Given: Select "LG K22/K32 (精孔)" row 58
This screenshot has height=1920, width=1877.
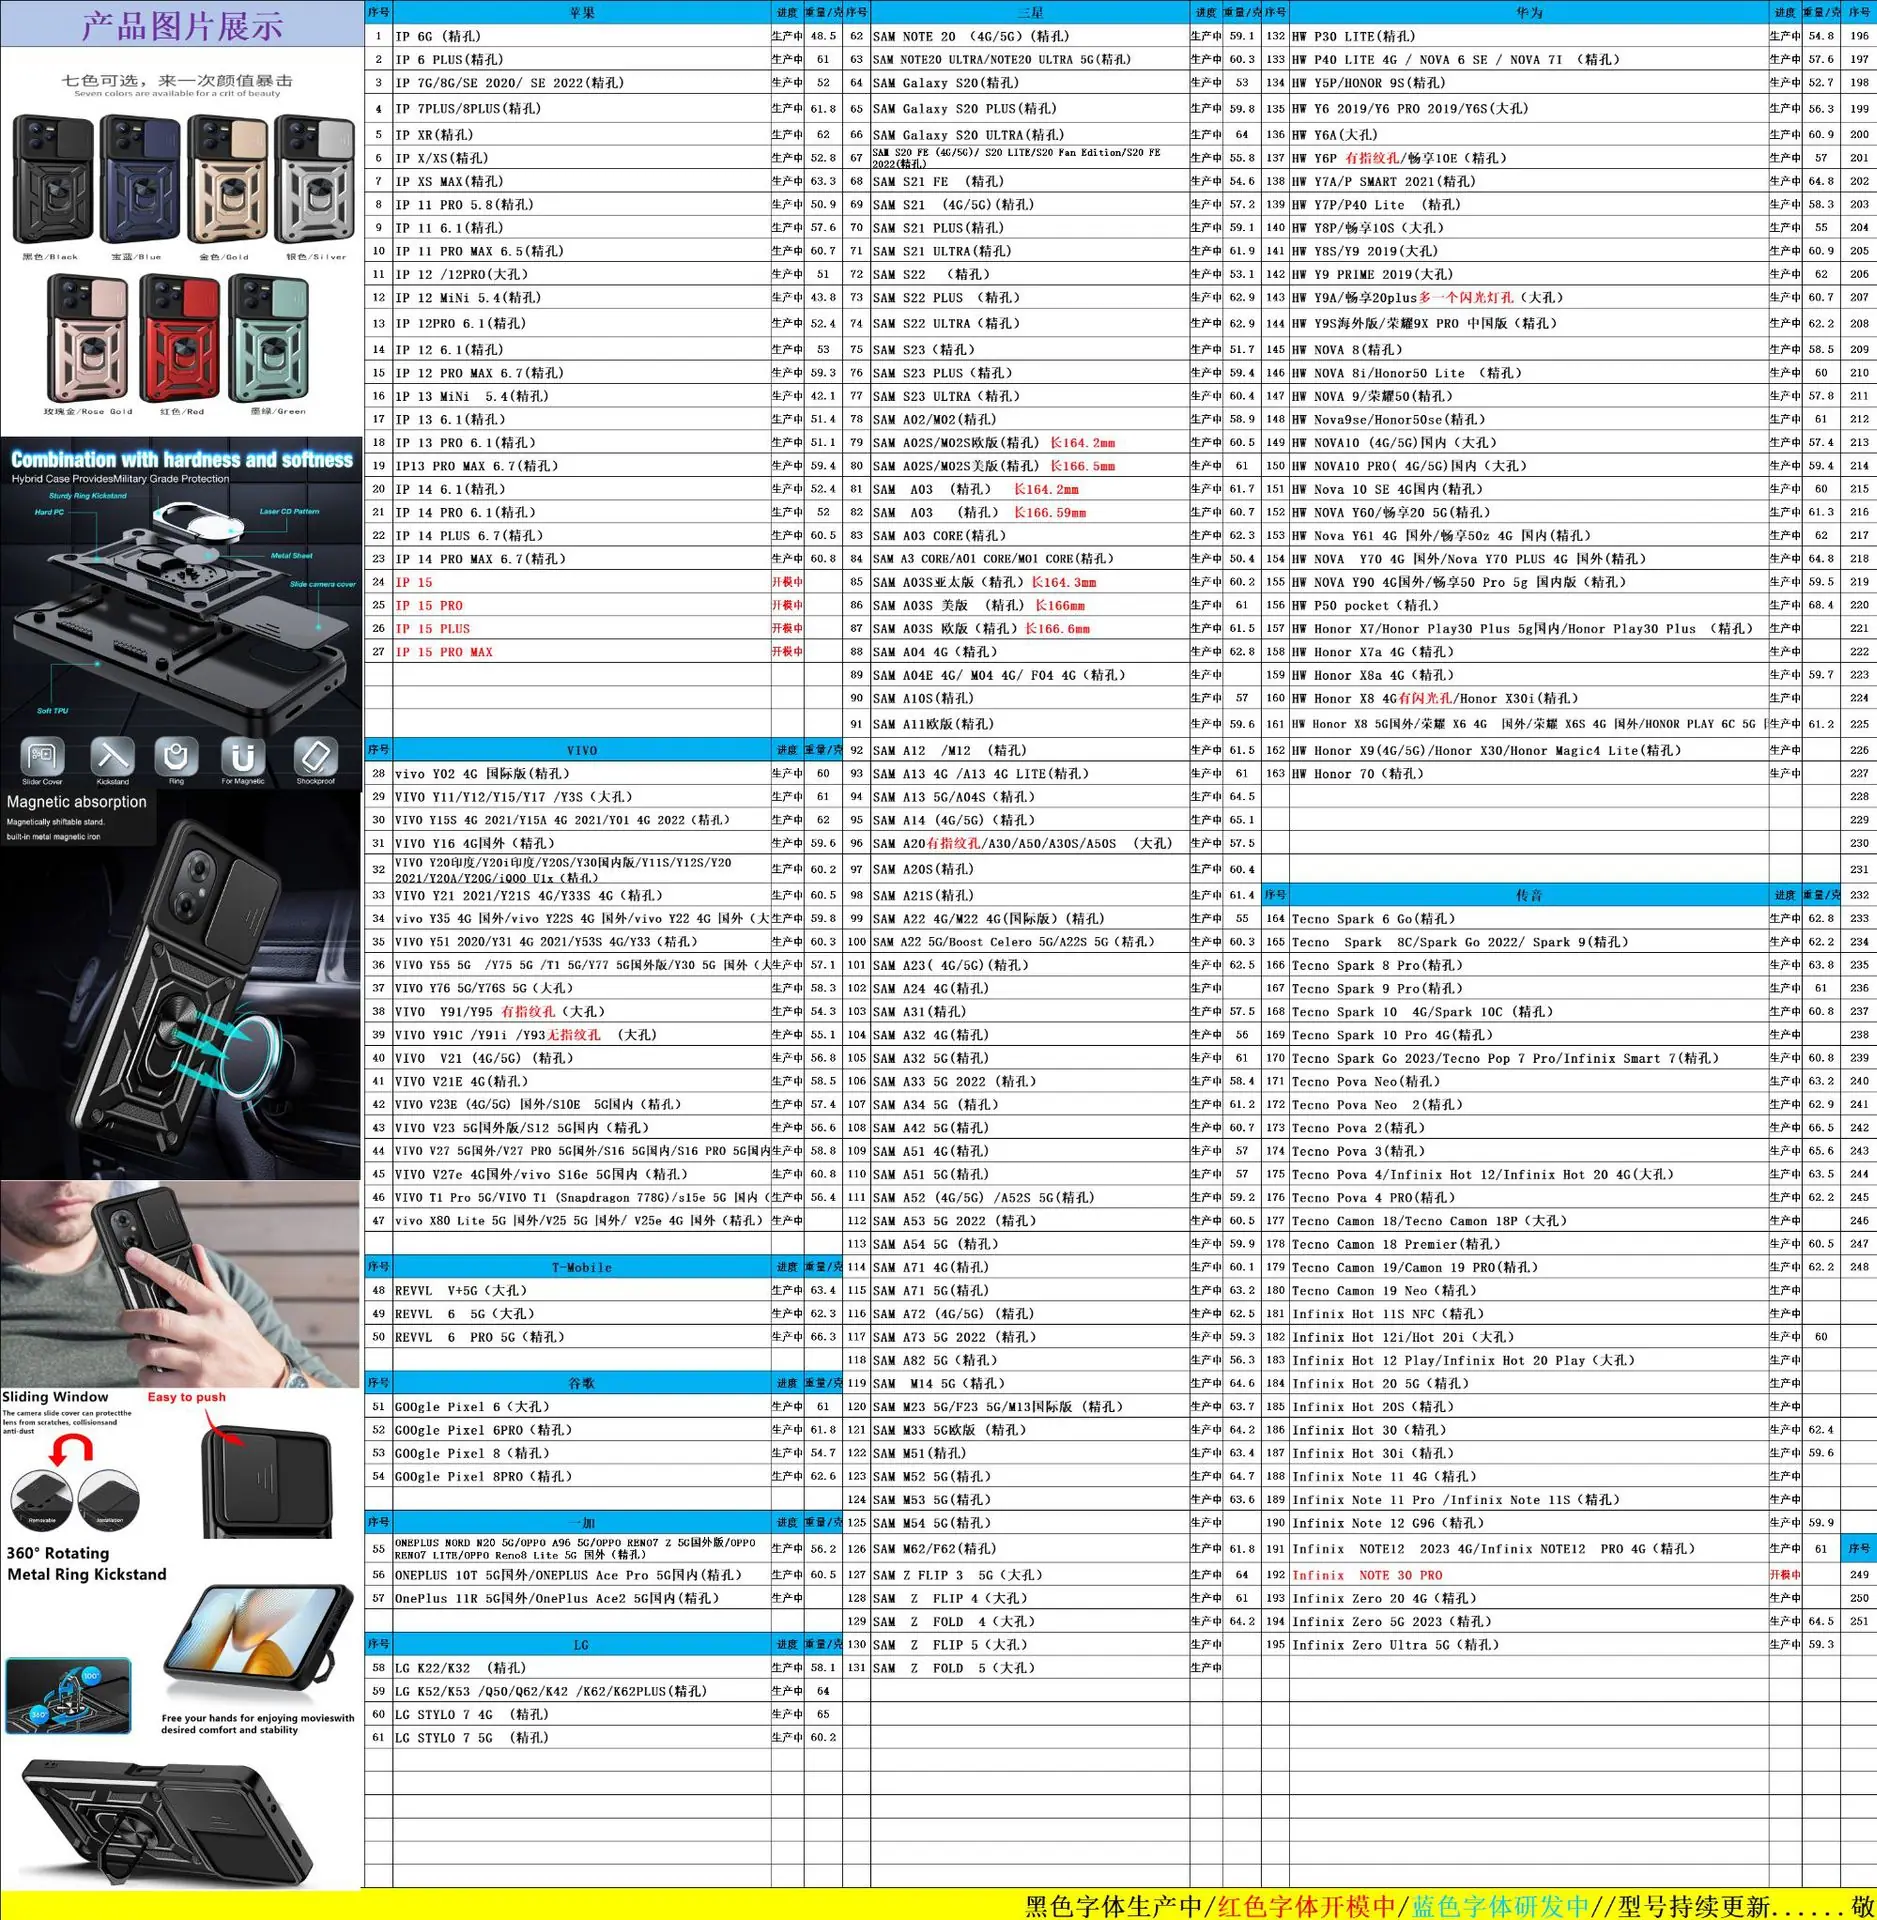Looking at the screenshot, I should tap(582, 1668).
